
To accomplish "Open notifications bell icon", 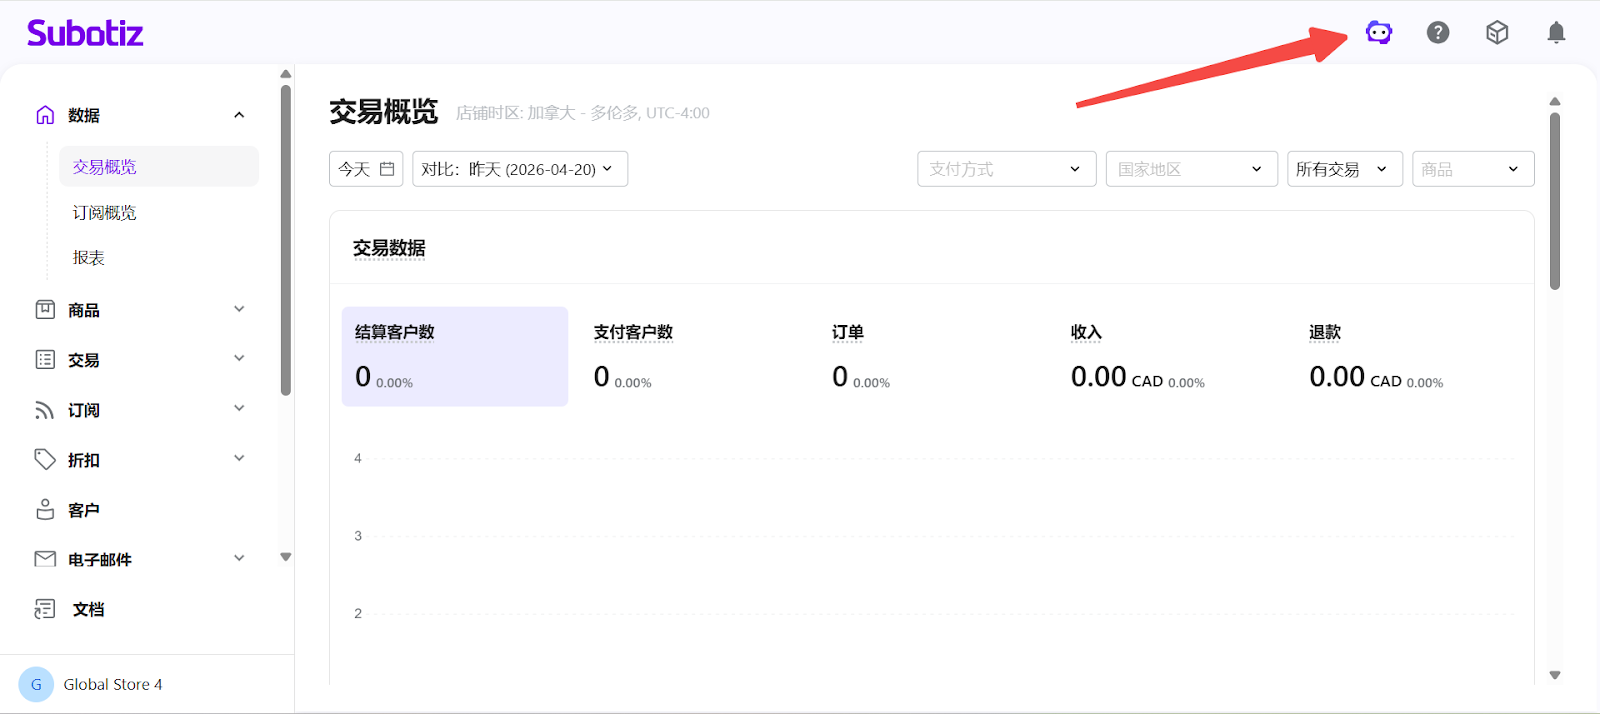I will point(1556,33).
